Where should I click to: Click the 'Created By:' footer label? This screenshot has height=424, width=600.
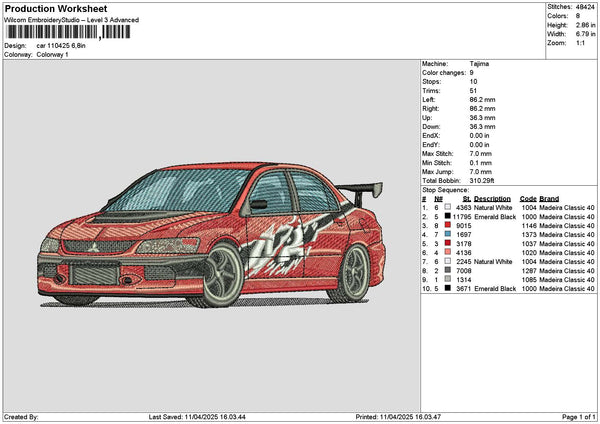click(21, 417)
